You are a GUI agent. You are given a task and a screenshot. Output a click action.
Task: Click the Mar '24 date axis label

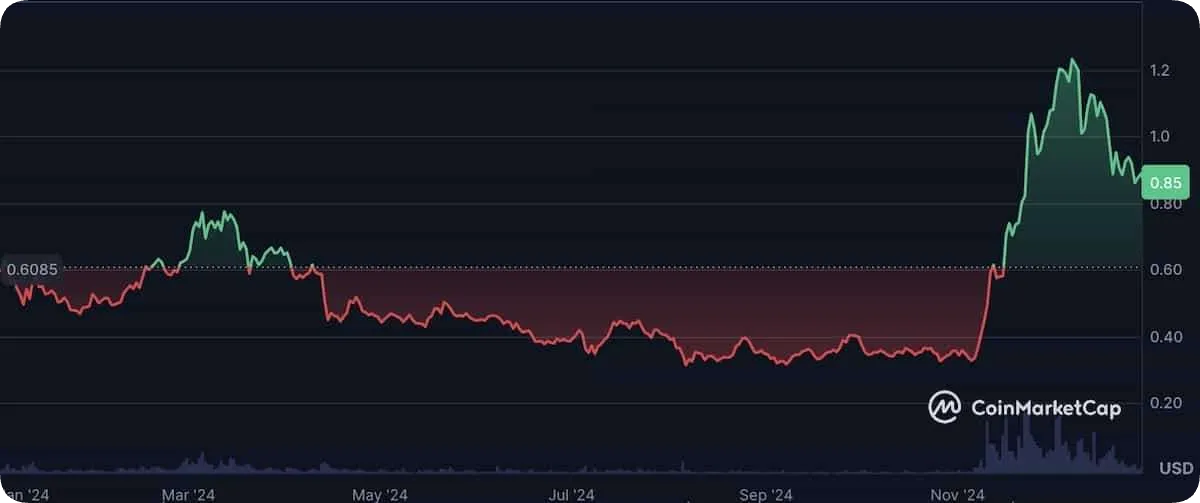tap(189, 495)
